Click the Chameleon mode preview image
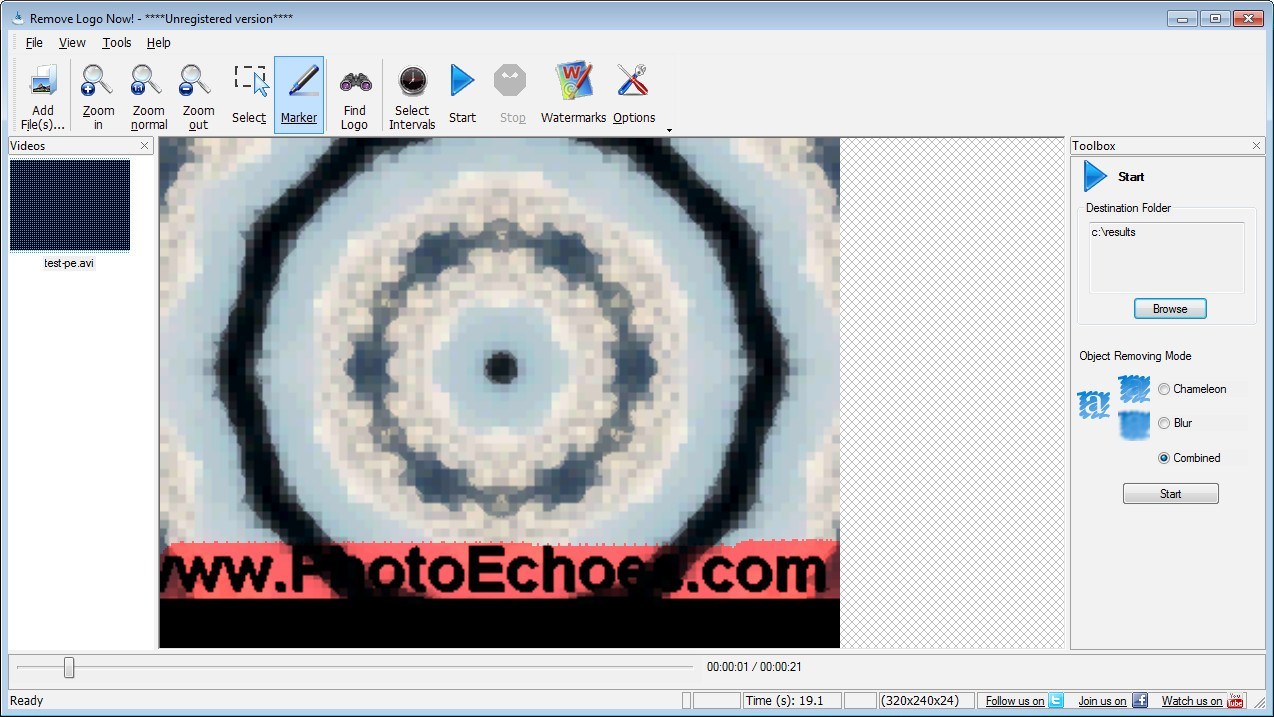This screenshot has width=1274, height=717. [1134, 390]
